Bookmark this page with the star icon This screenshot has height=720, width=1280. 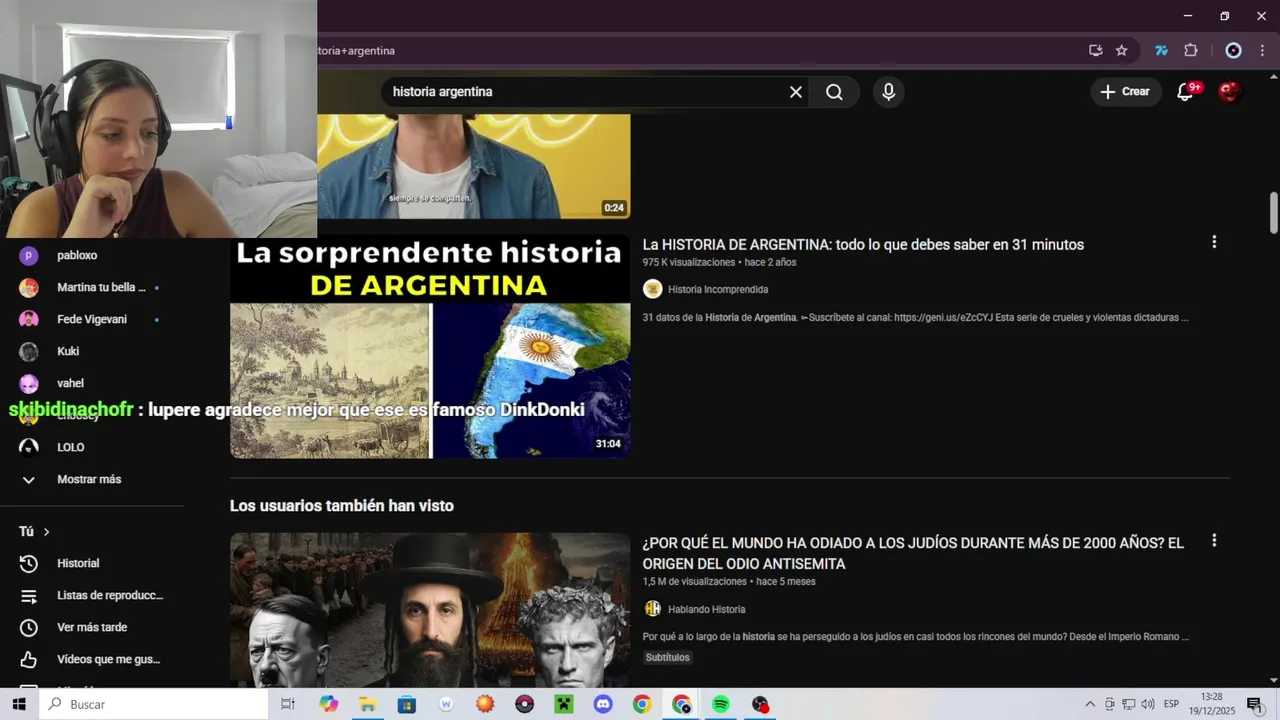click(1122, 51)
